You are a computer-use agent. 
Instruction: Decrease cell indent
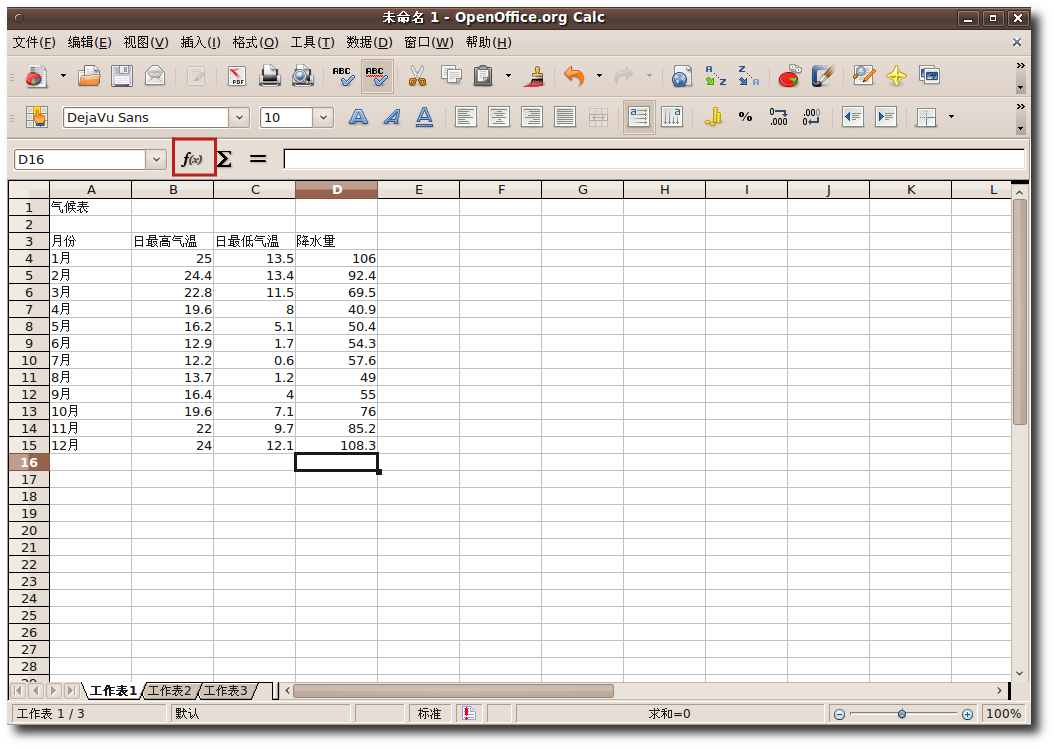[x=852, y=118]
